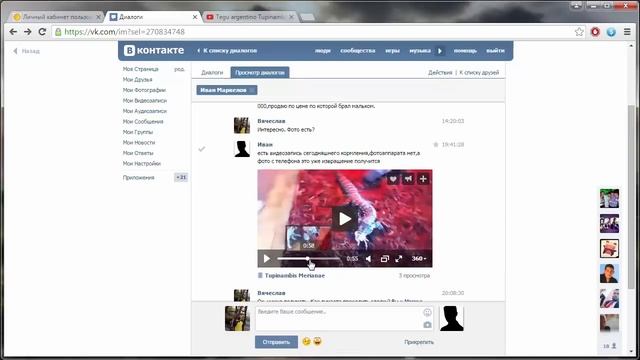Click the video progress seek bar
The width and height of the screenshot is (640, 360).
(309, 258)
